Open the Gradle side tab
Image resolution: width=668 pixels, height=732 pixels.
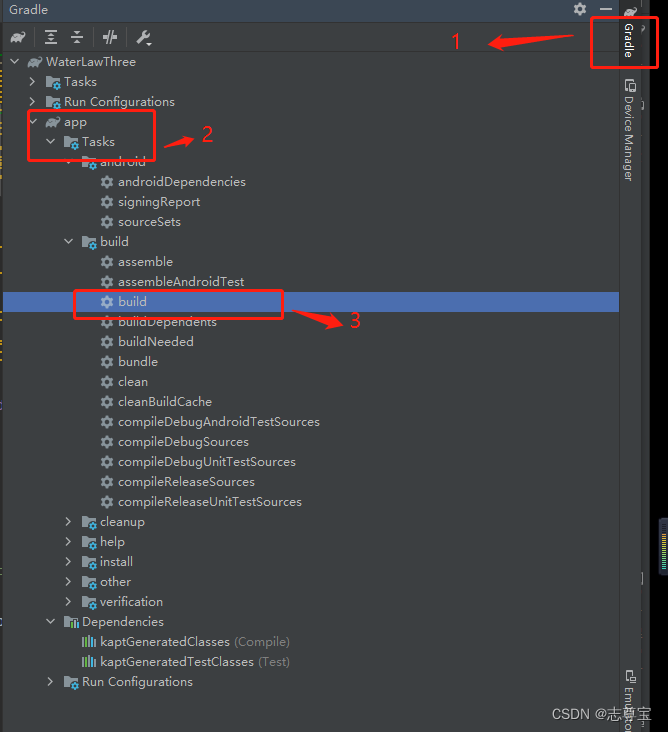[x=629, y=41]
